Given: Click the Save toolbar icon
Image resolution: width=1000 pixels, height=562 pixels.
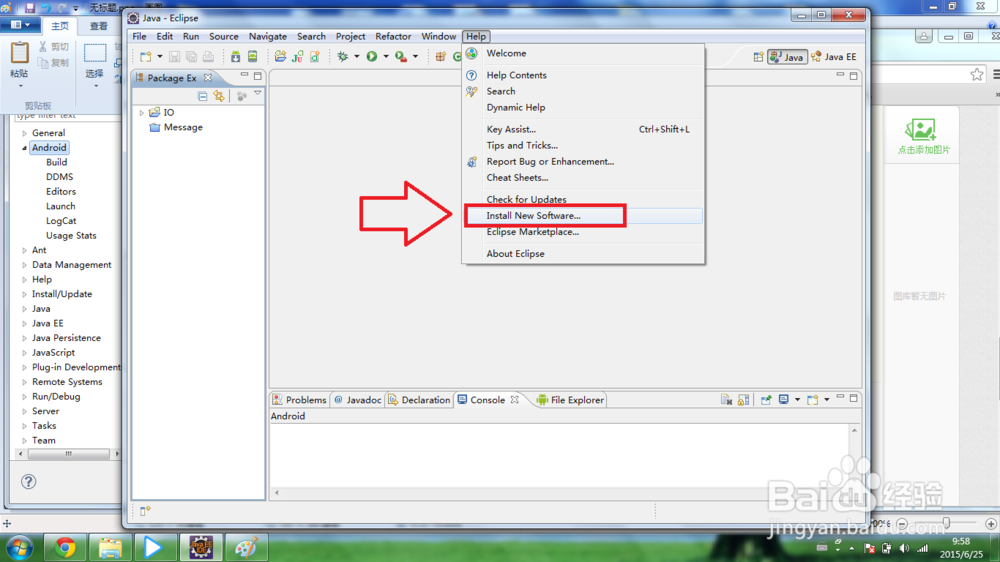Looking at the screenshot, I should pos(174,57).
